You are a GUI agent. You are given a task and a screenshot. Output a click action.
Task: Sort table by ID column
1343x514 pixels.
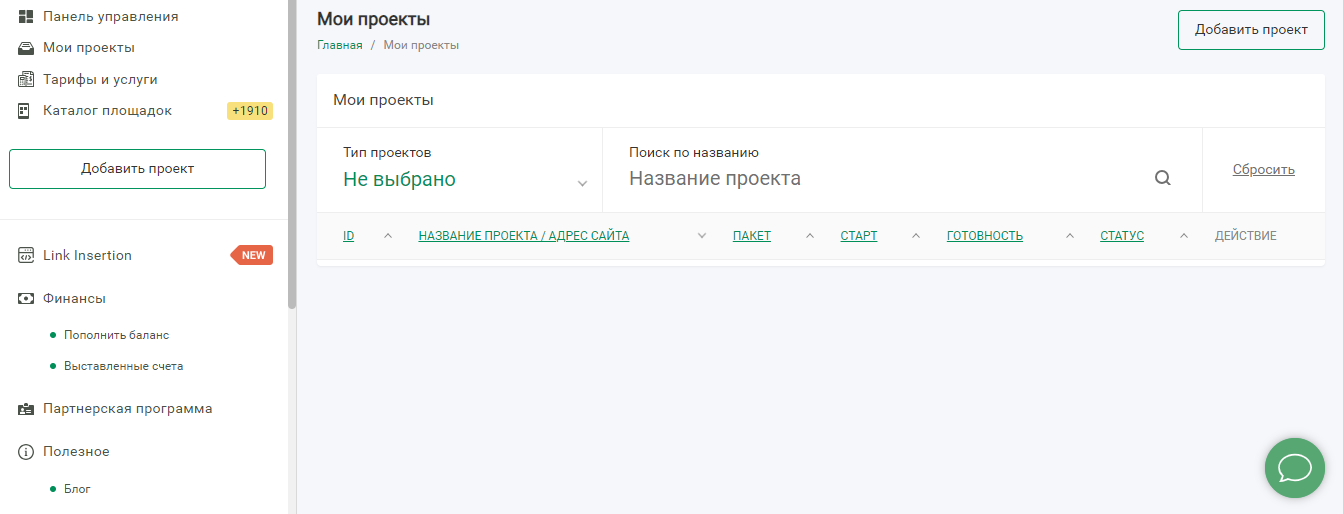tap(349, 236)
